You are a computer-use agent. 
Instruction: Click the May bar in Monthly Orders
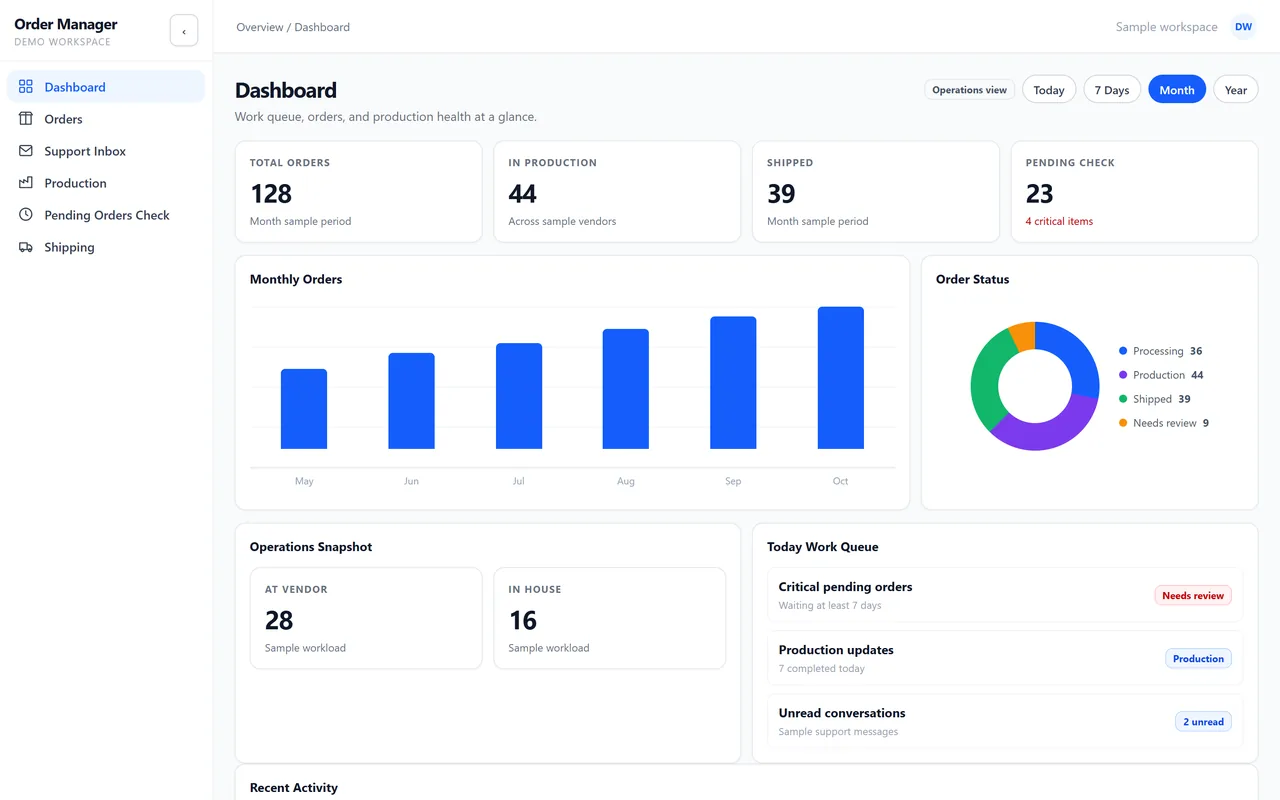304,409
